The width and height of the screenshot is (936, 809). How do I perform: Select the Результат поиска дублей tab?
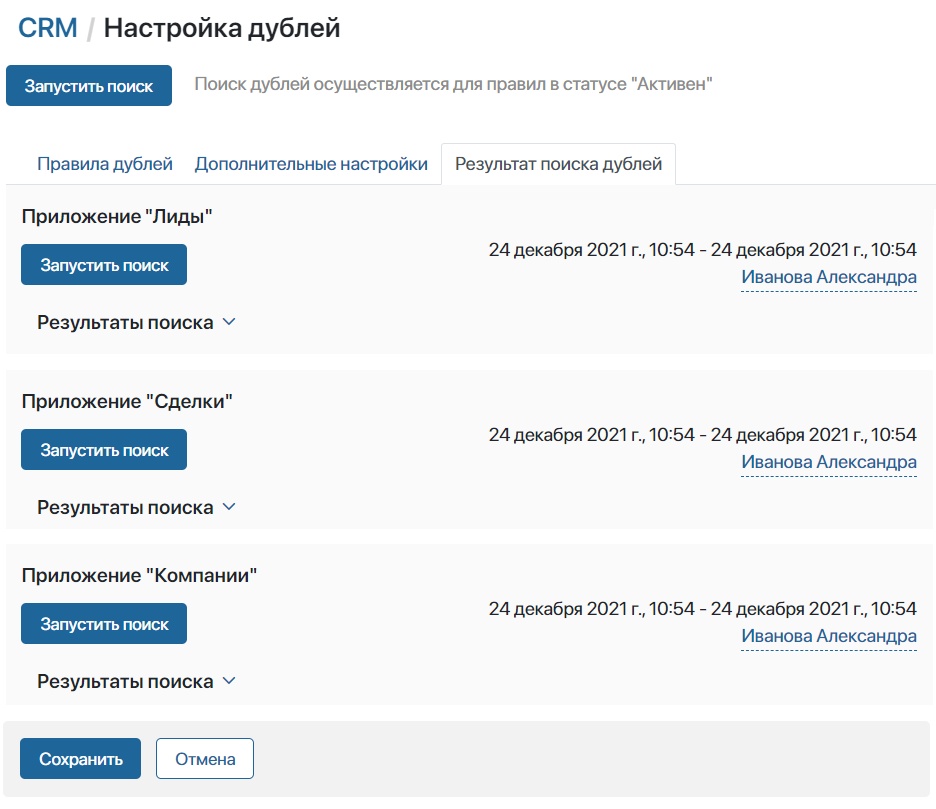[x=558, y=164]
